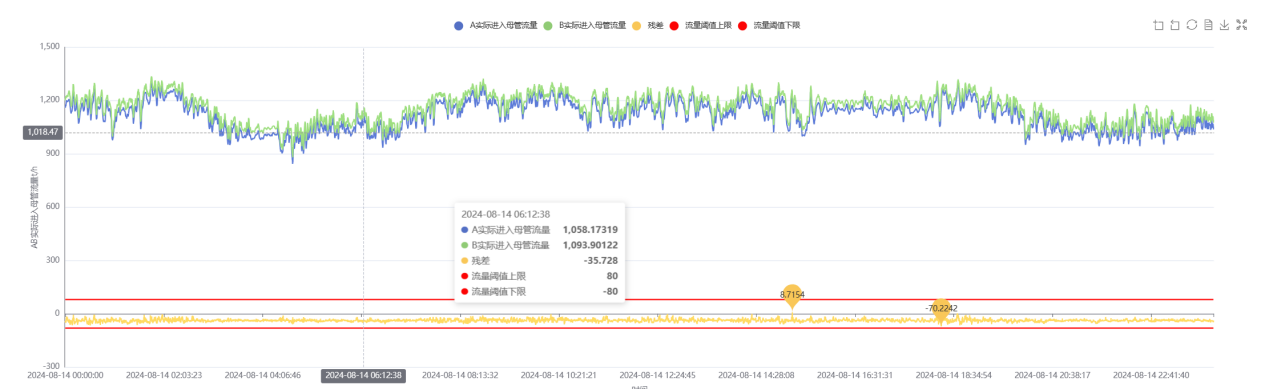Click y-axis tick label 1,200
The image size is (1269, 389).
[49, 100]
